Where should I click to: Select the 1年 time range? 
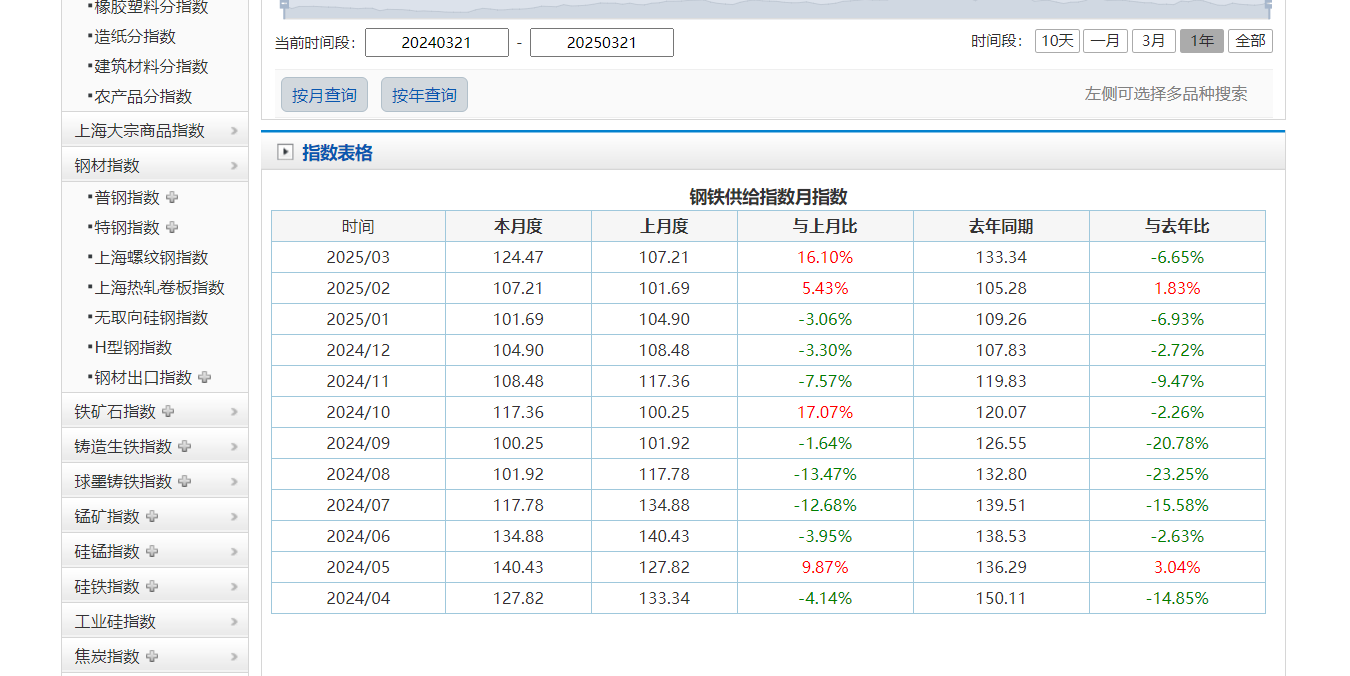click(x=1202, y=41)
